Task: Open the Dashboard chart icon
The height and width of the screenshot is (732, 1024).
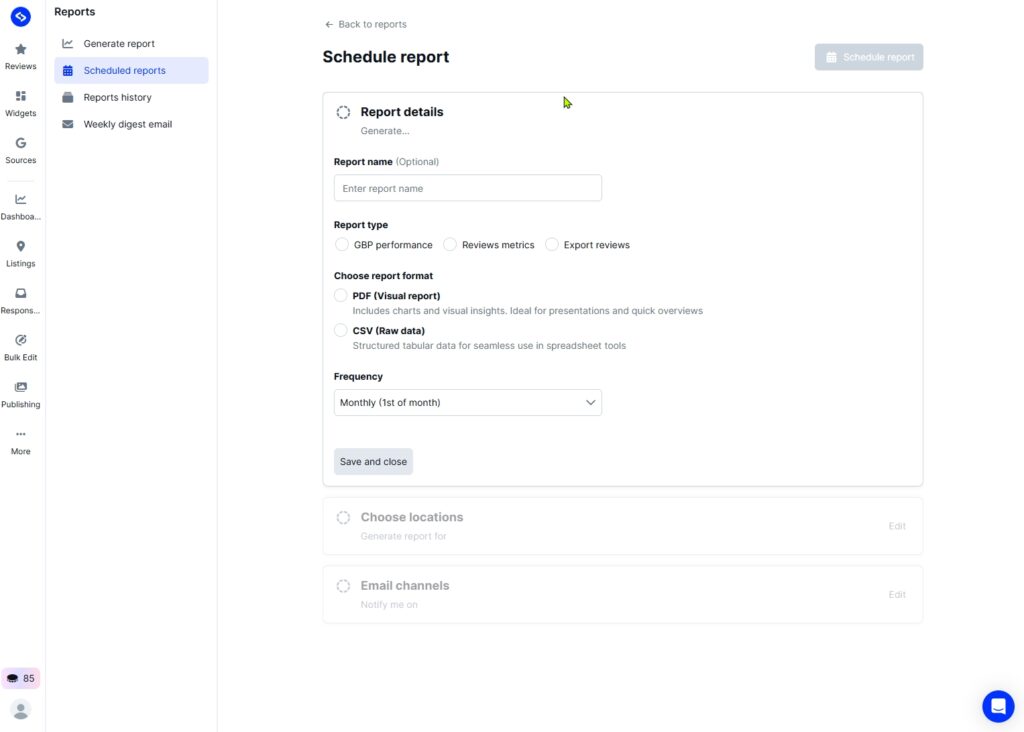Action: tap(20, 199)
